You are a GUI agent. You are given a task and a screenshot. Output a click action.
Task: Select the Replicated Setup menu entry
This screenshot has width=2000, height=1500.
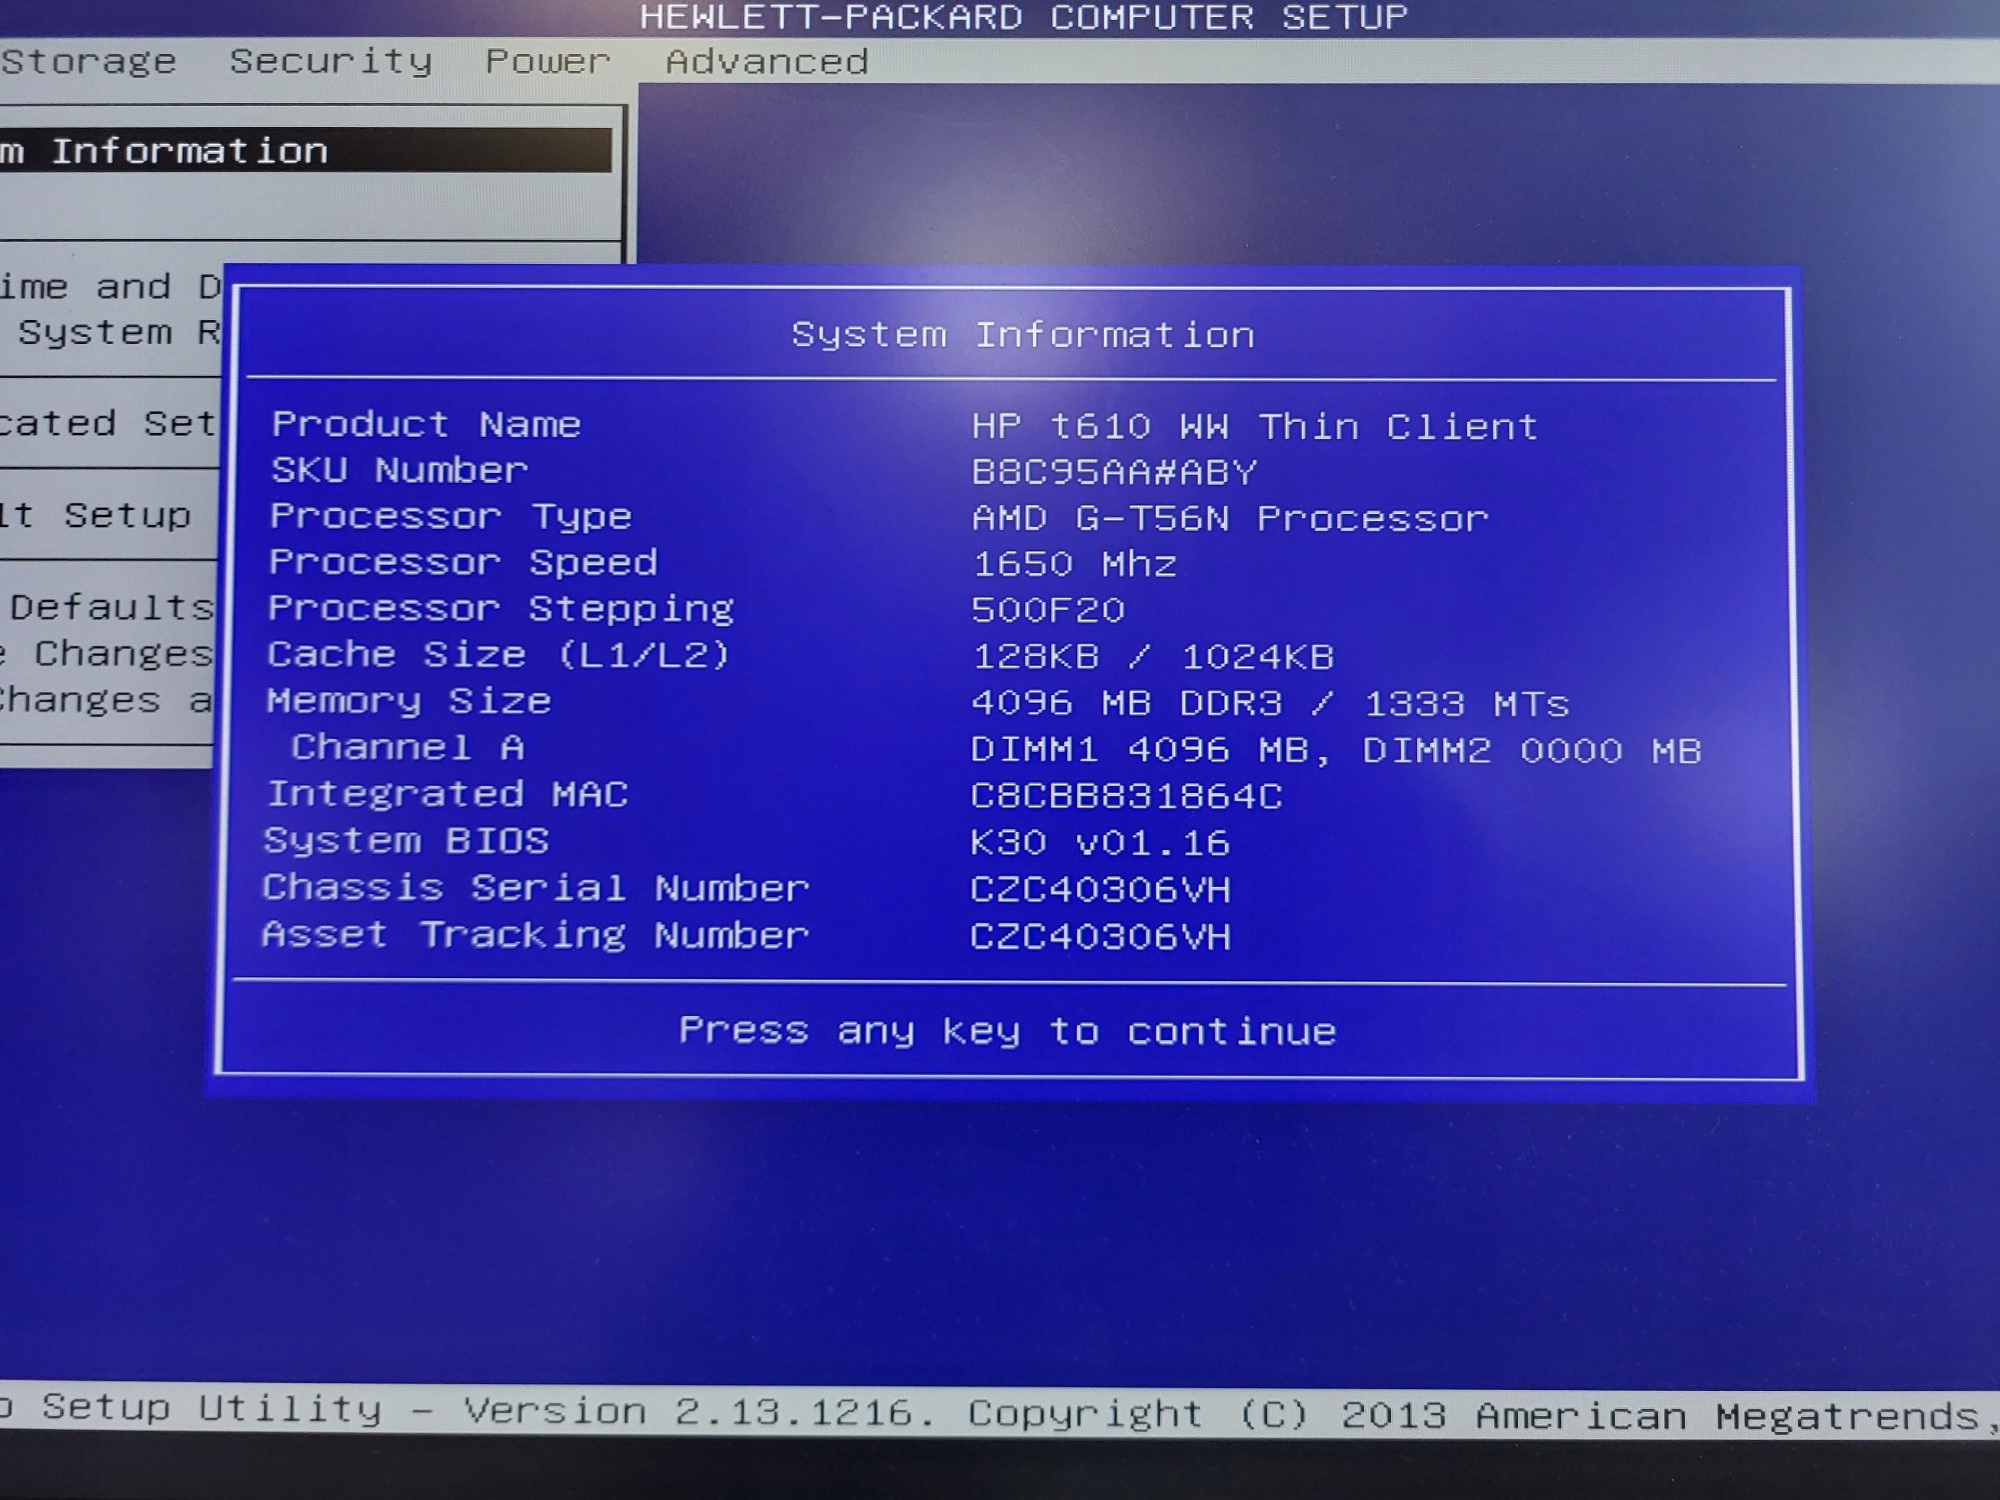(x=107, y=423)
